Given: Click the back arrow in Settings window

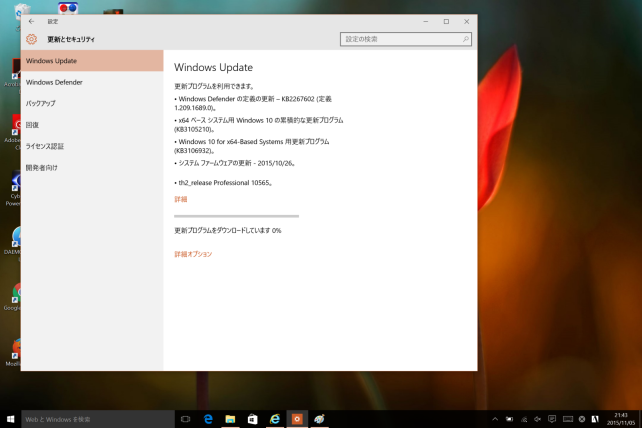Looking at the screenshot, I should 32,21.
